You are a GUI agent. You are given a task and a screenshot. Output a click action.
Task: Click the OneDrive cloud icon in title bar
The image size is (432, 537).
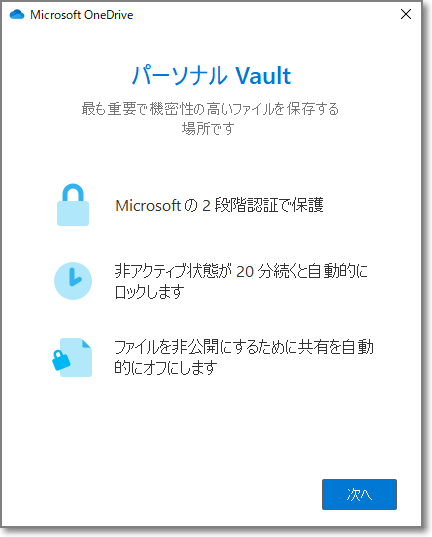17,15
